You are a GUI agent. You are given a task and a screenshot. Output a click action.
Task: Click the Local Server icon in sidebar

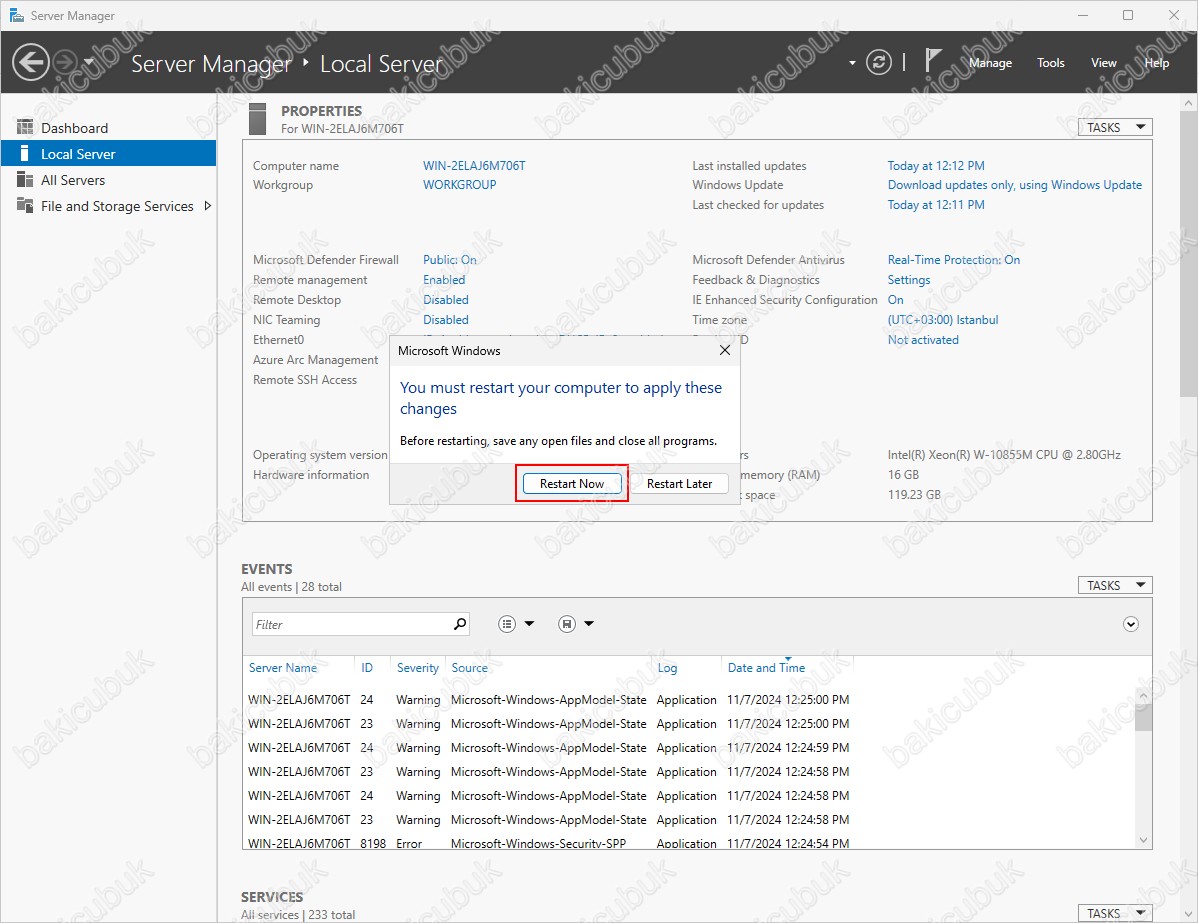click(x=24, y=153)
